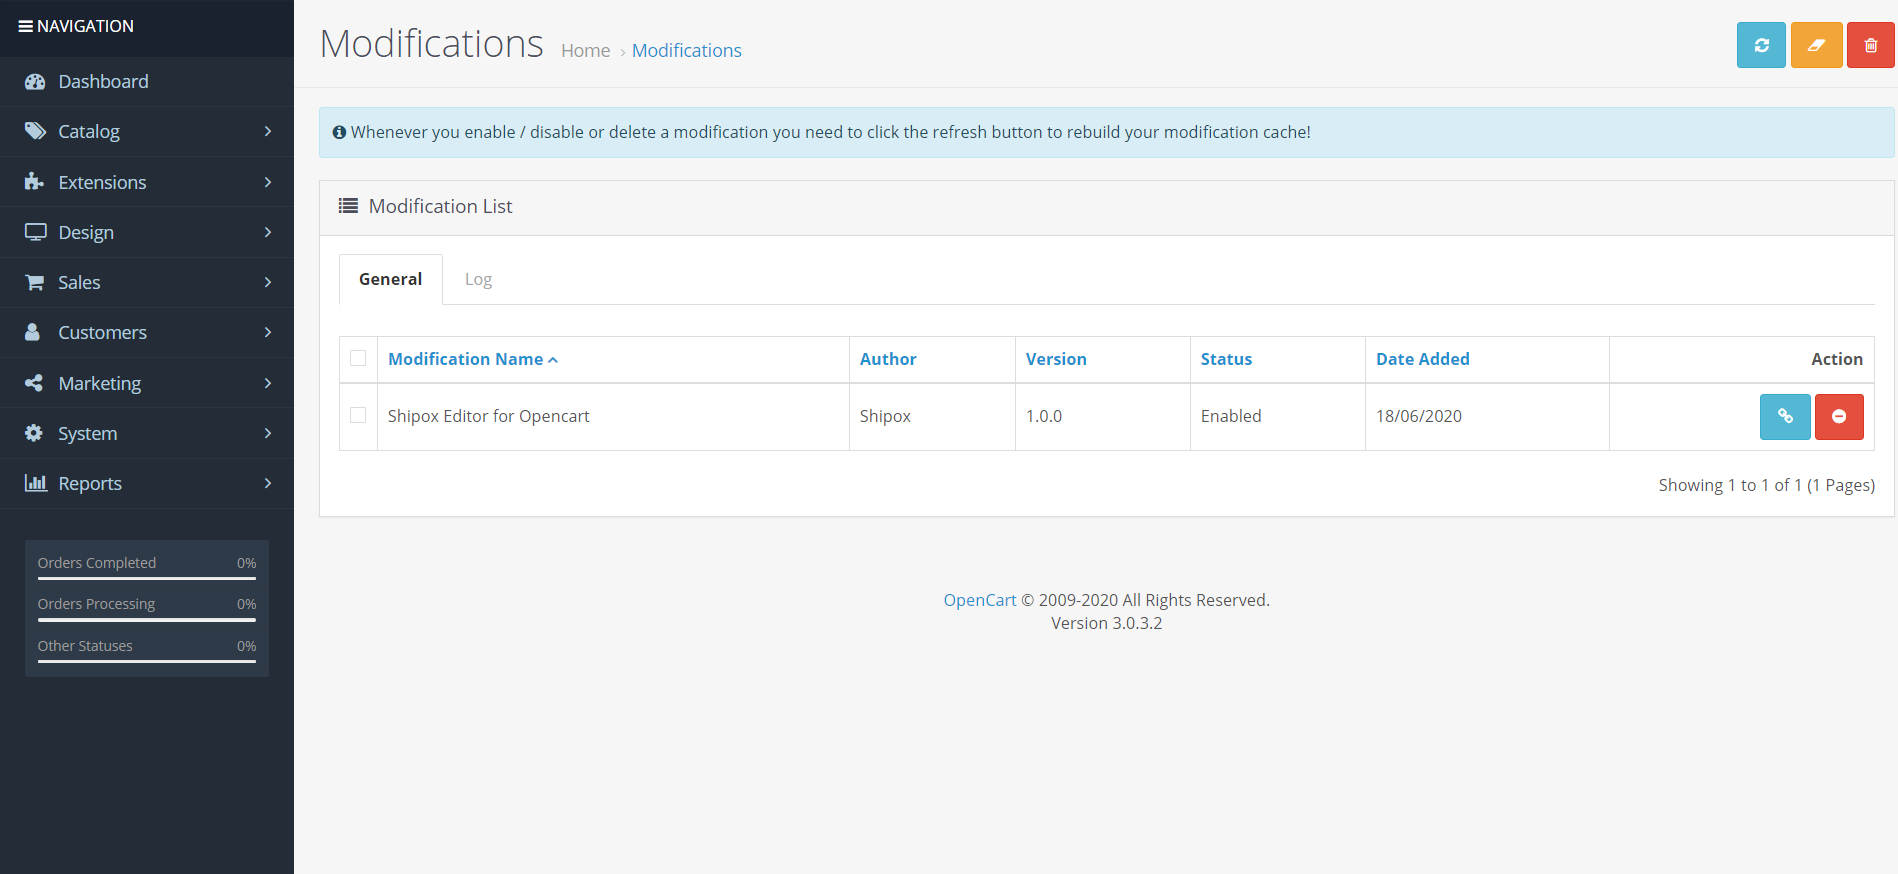Open the Extensions sidebar menu
1898x874 pixels.
pos(147,182)
